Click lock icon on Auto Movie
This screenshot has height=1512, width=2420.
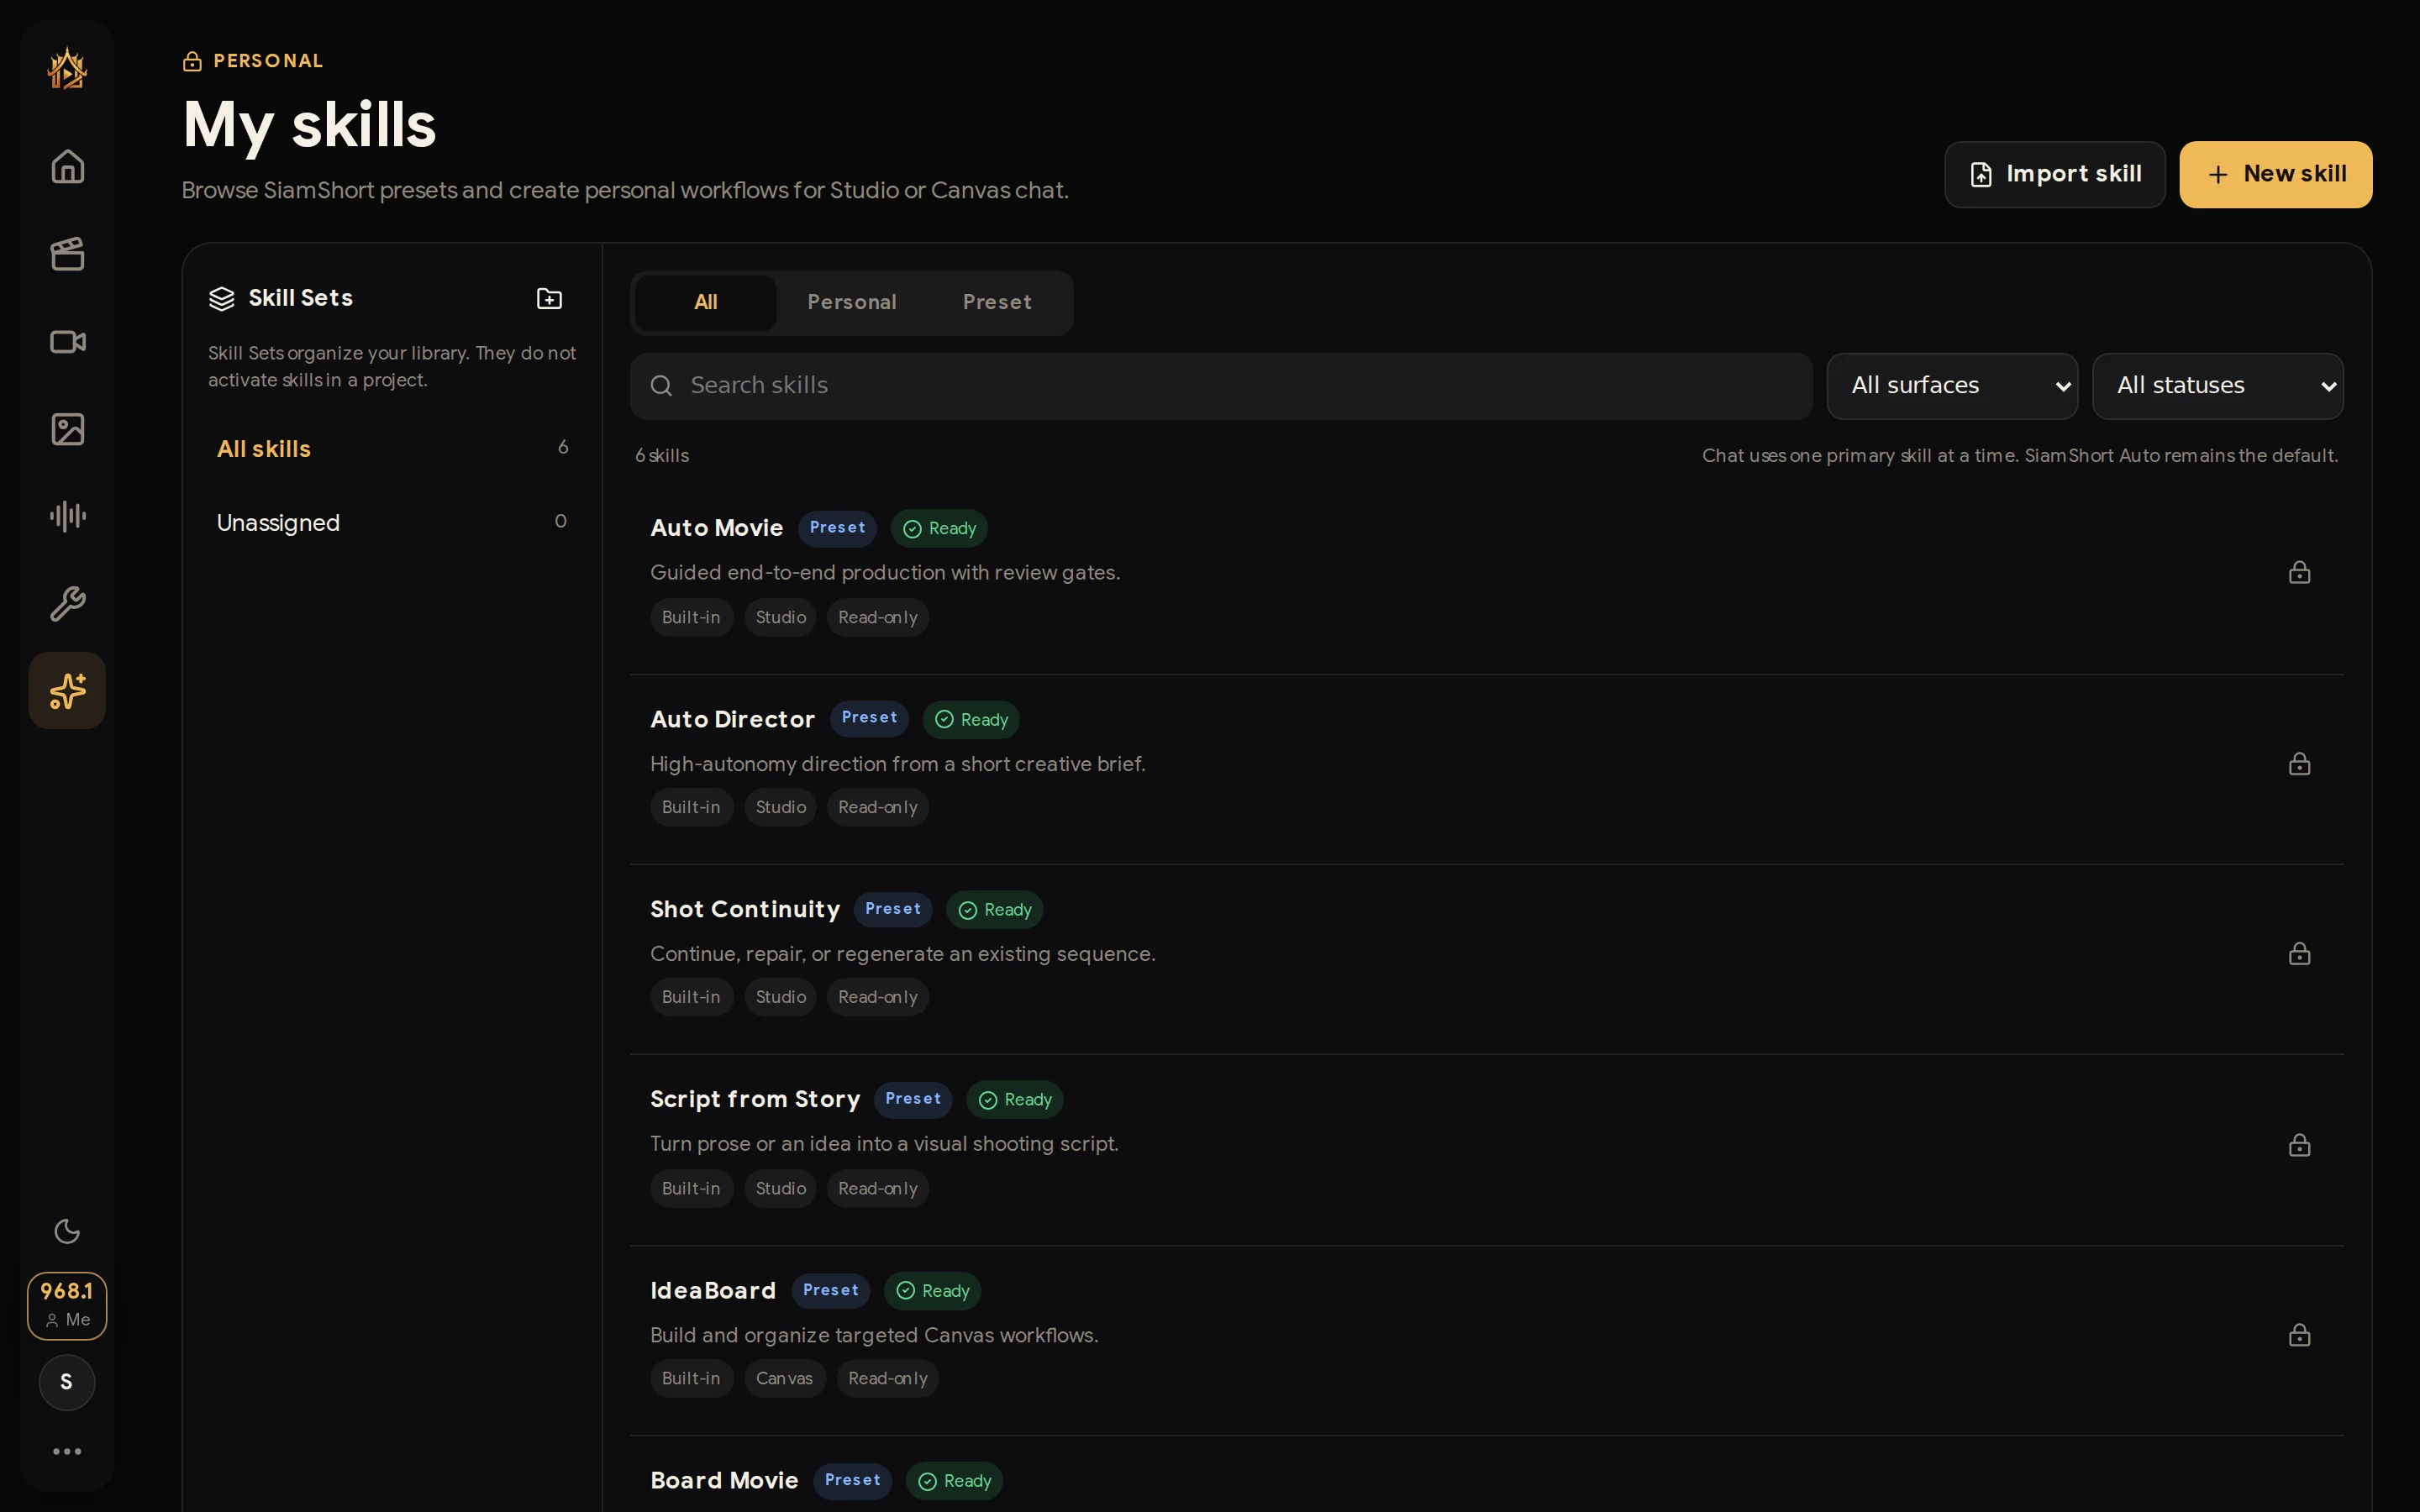pos(2299,572)
